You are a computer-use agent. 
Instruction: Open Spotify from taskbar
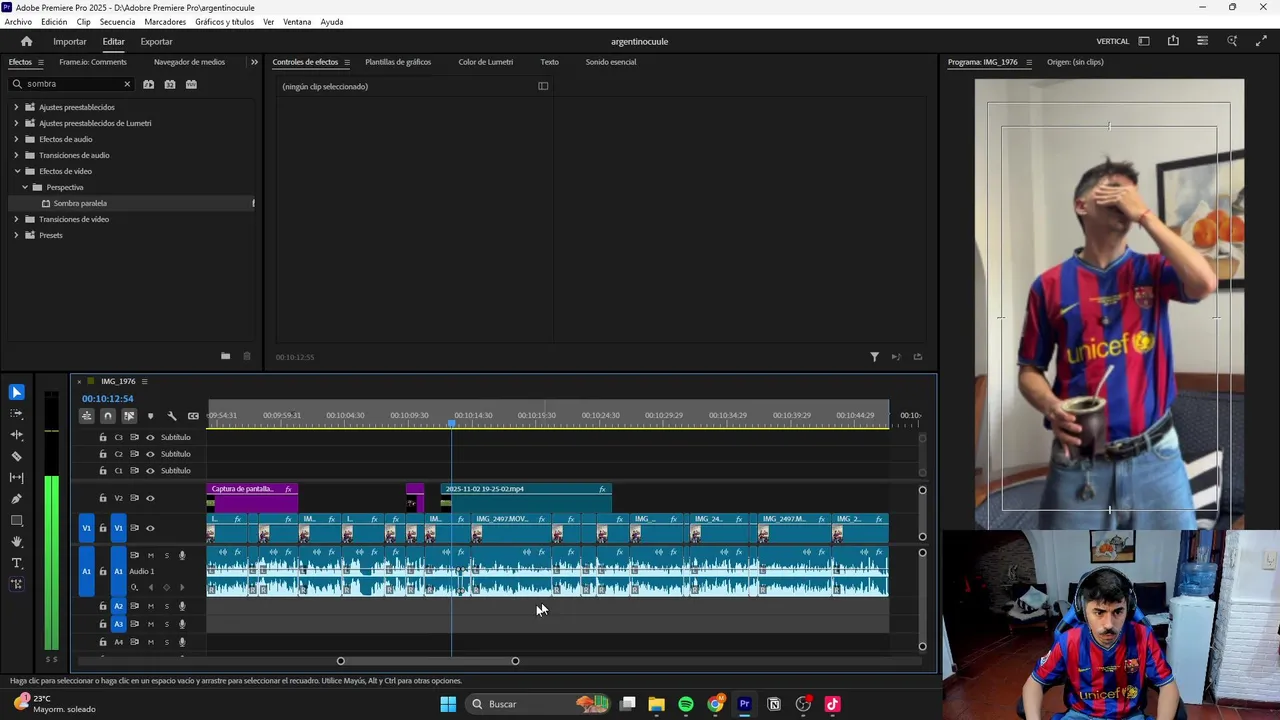coord(686,704)
